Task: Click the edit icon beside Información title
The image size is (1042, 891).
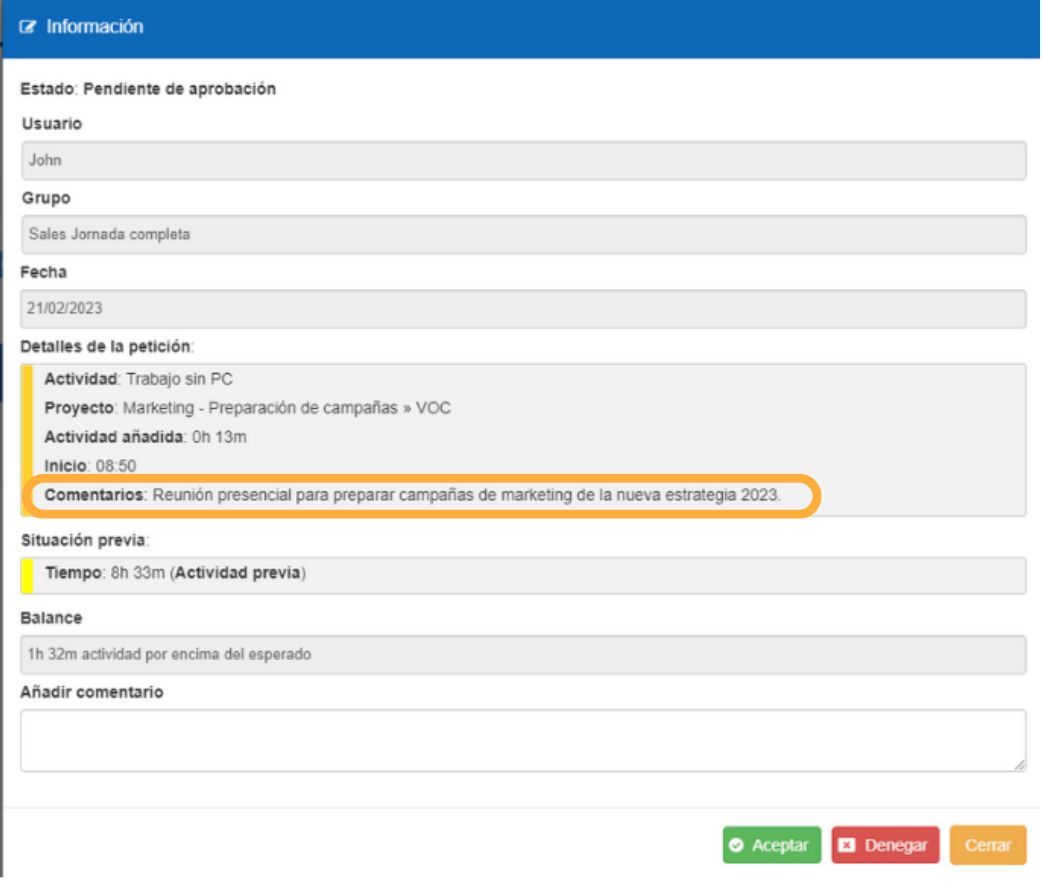Action: pos(28,27)
